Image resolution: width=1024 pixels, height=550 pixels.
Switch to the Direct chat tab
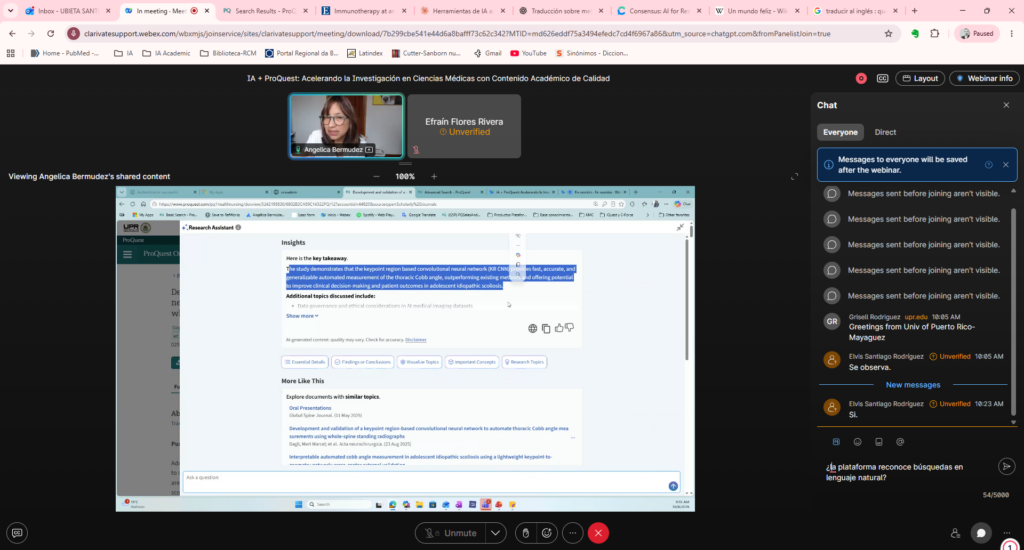(x=885, y=132)
